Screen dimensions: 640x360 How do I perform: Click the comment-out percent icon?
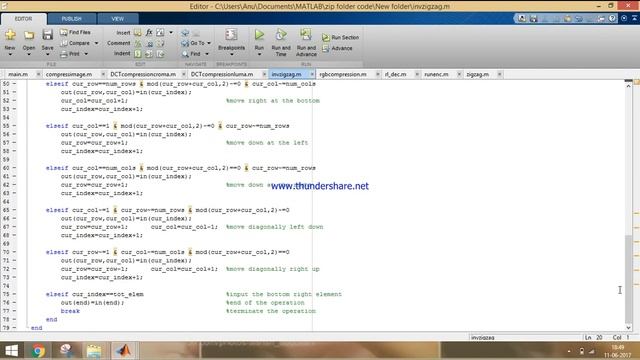(138, 43)
